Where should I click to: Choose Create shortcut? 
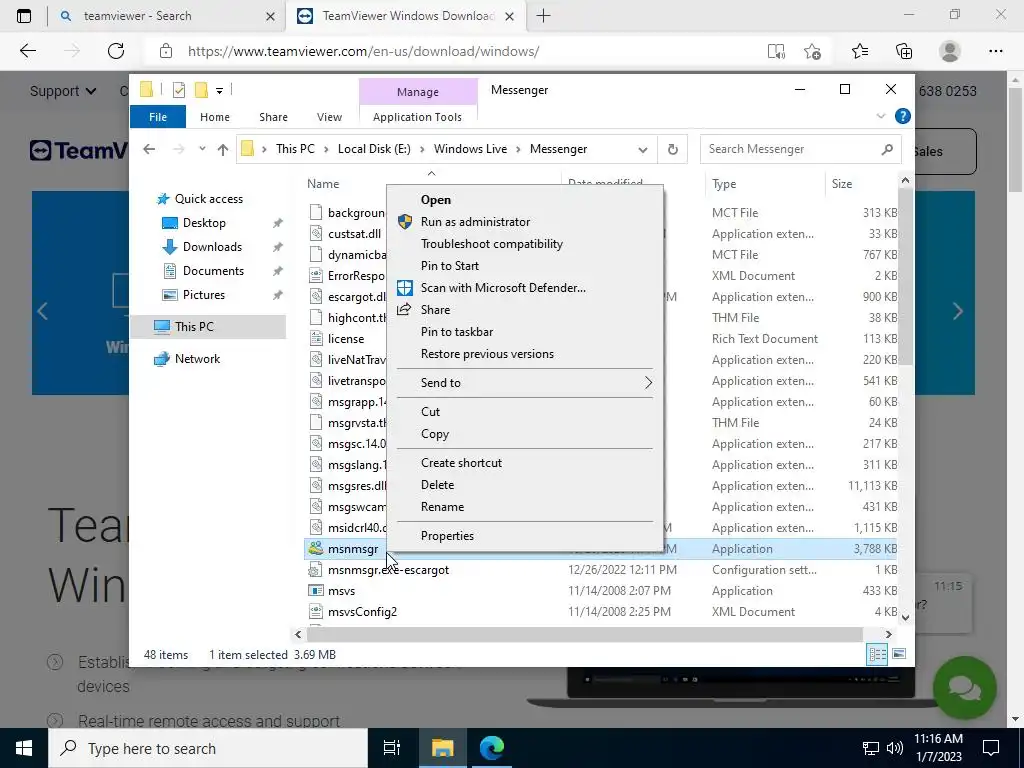click(x=461, y=462)
